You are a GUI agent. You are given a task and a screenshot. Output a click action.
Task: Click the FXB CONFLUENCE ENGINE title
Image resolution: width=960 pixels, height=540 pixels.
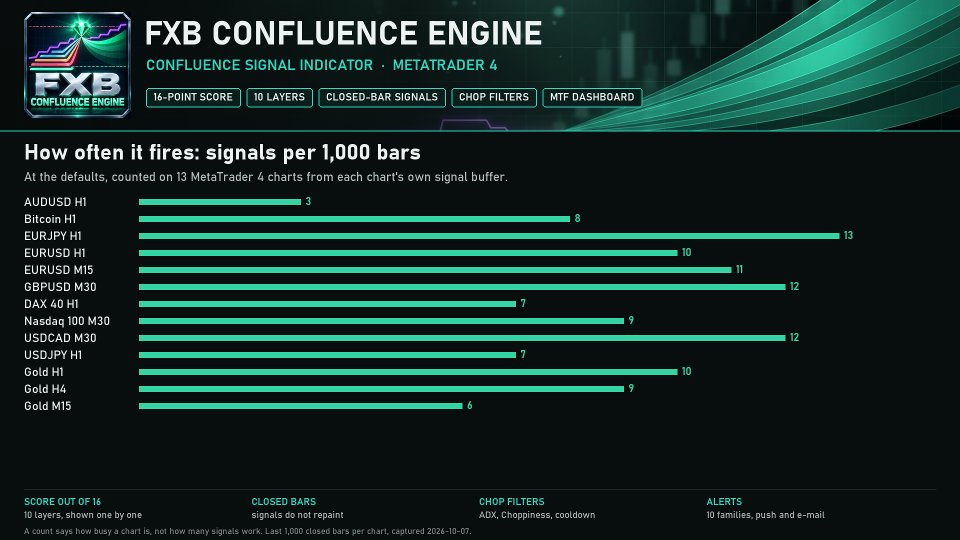(343, 33)
